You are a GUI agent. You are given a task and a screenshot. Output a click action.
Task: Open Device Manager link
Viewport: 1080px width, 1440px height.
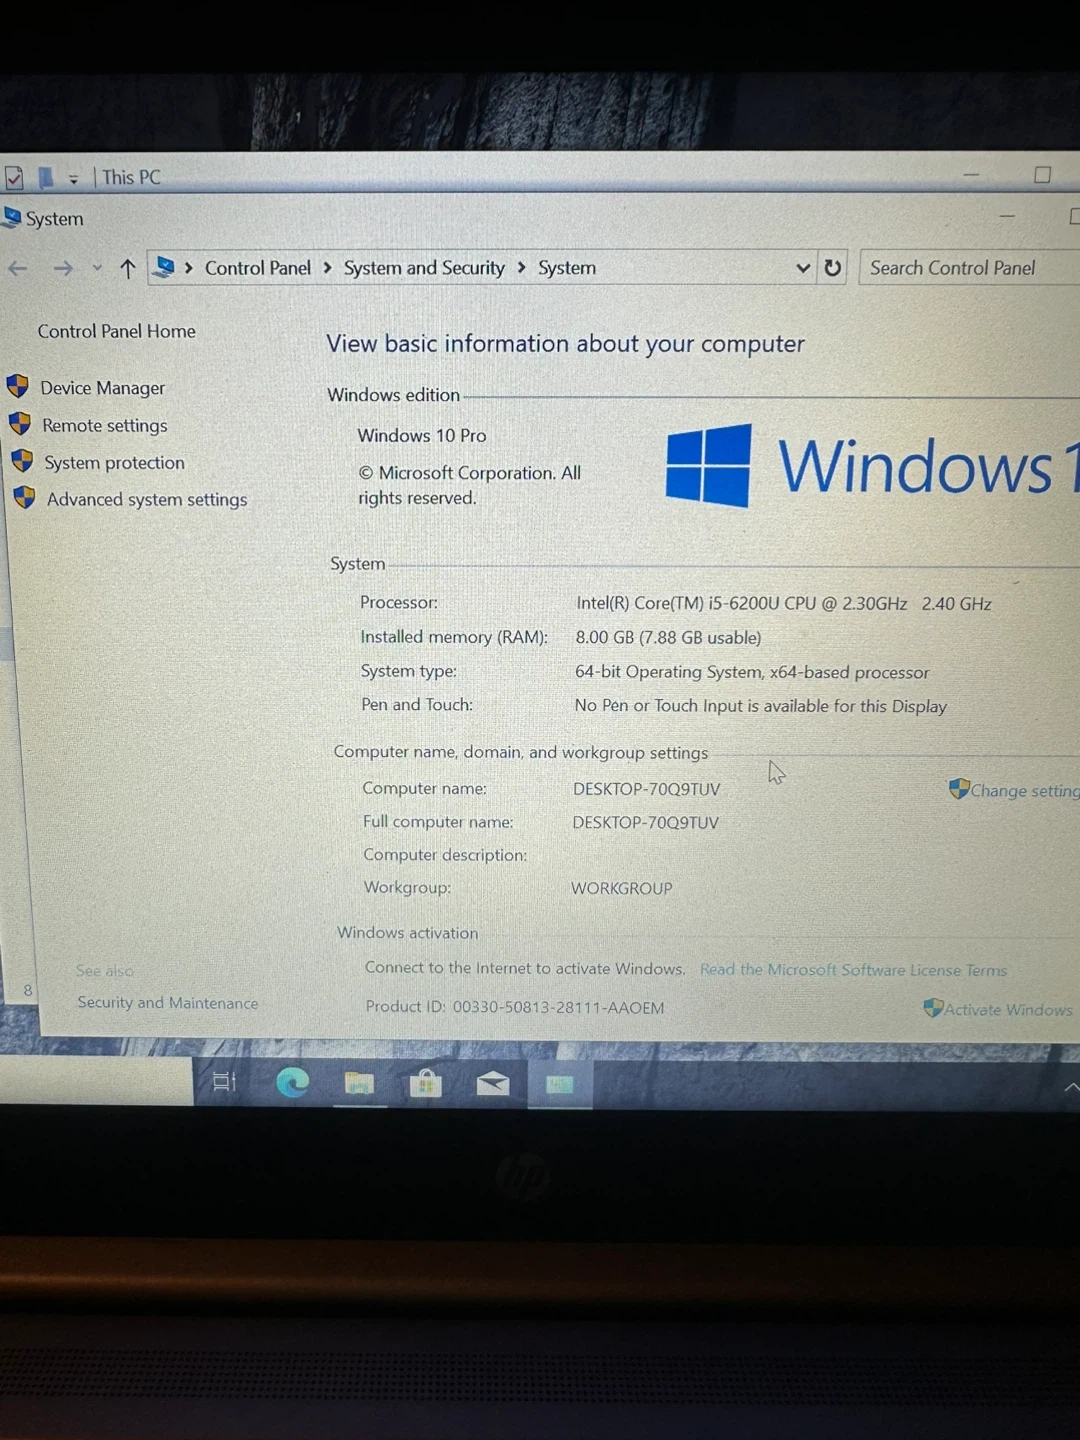102,388
